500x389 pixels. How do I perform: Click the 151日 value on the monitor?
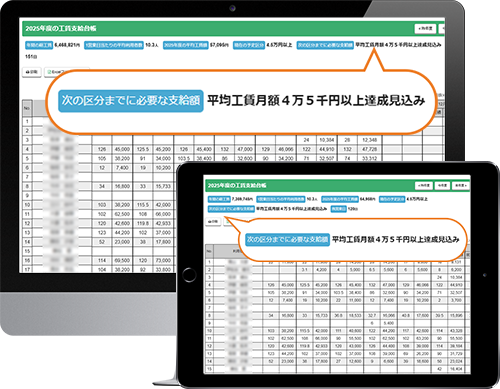(31, 56)
